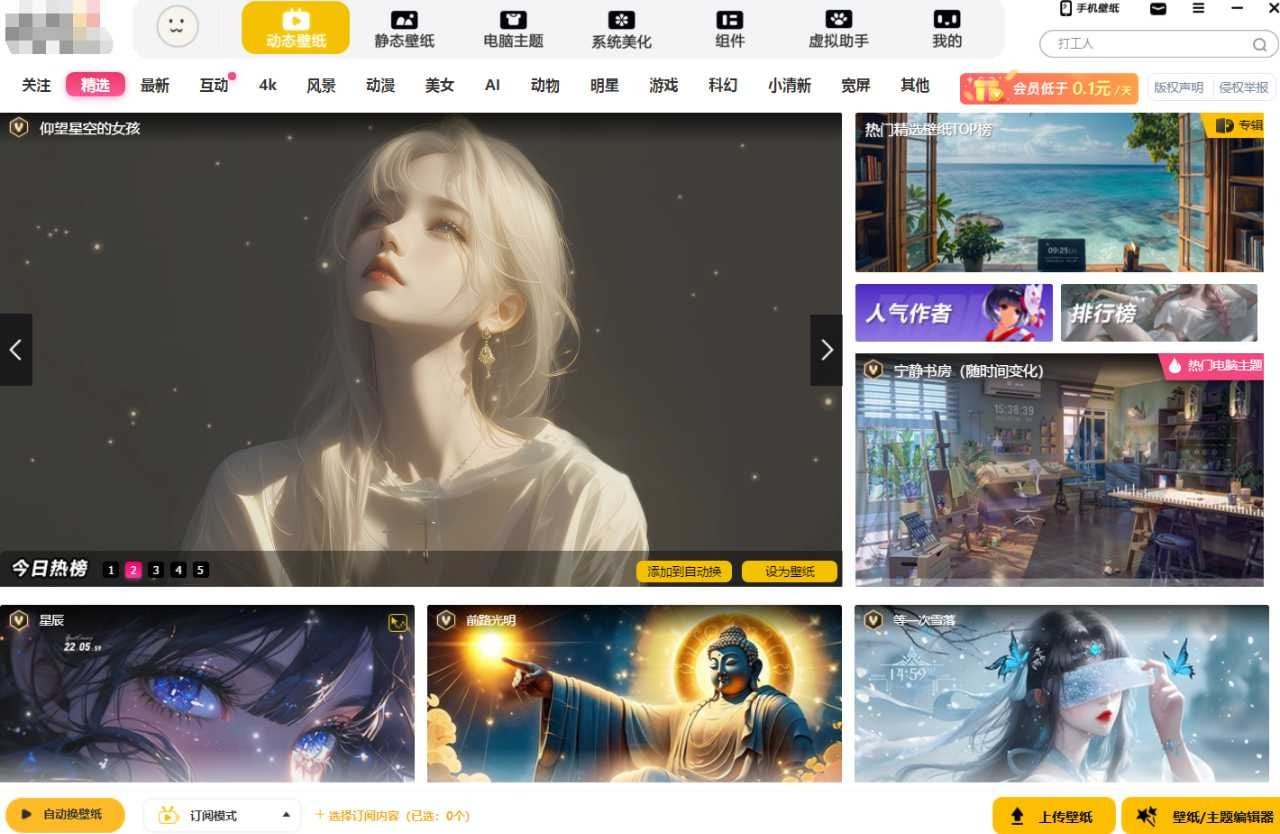Toggle 自动换壁纸 auto-switch playback

(x=62, y=814)
